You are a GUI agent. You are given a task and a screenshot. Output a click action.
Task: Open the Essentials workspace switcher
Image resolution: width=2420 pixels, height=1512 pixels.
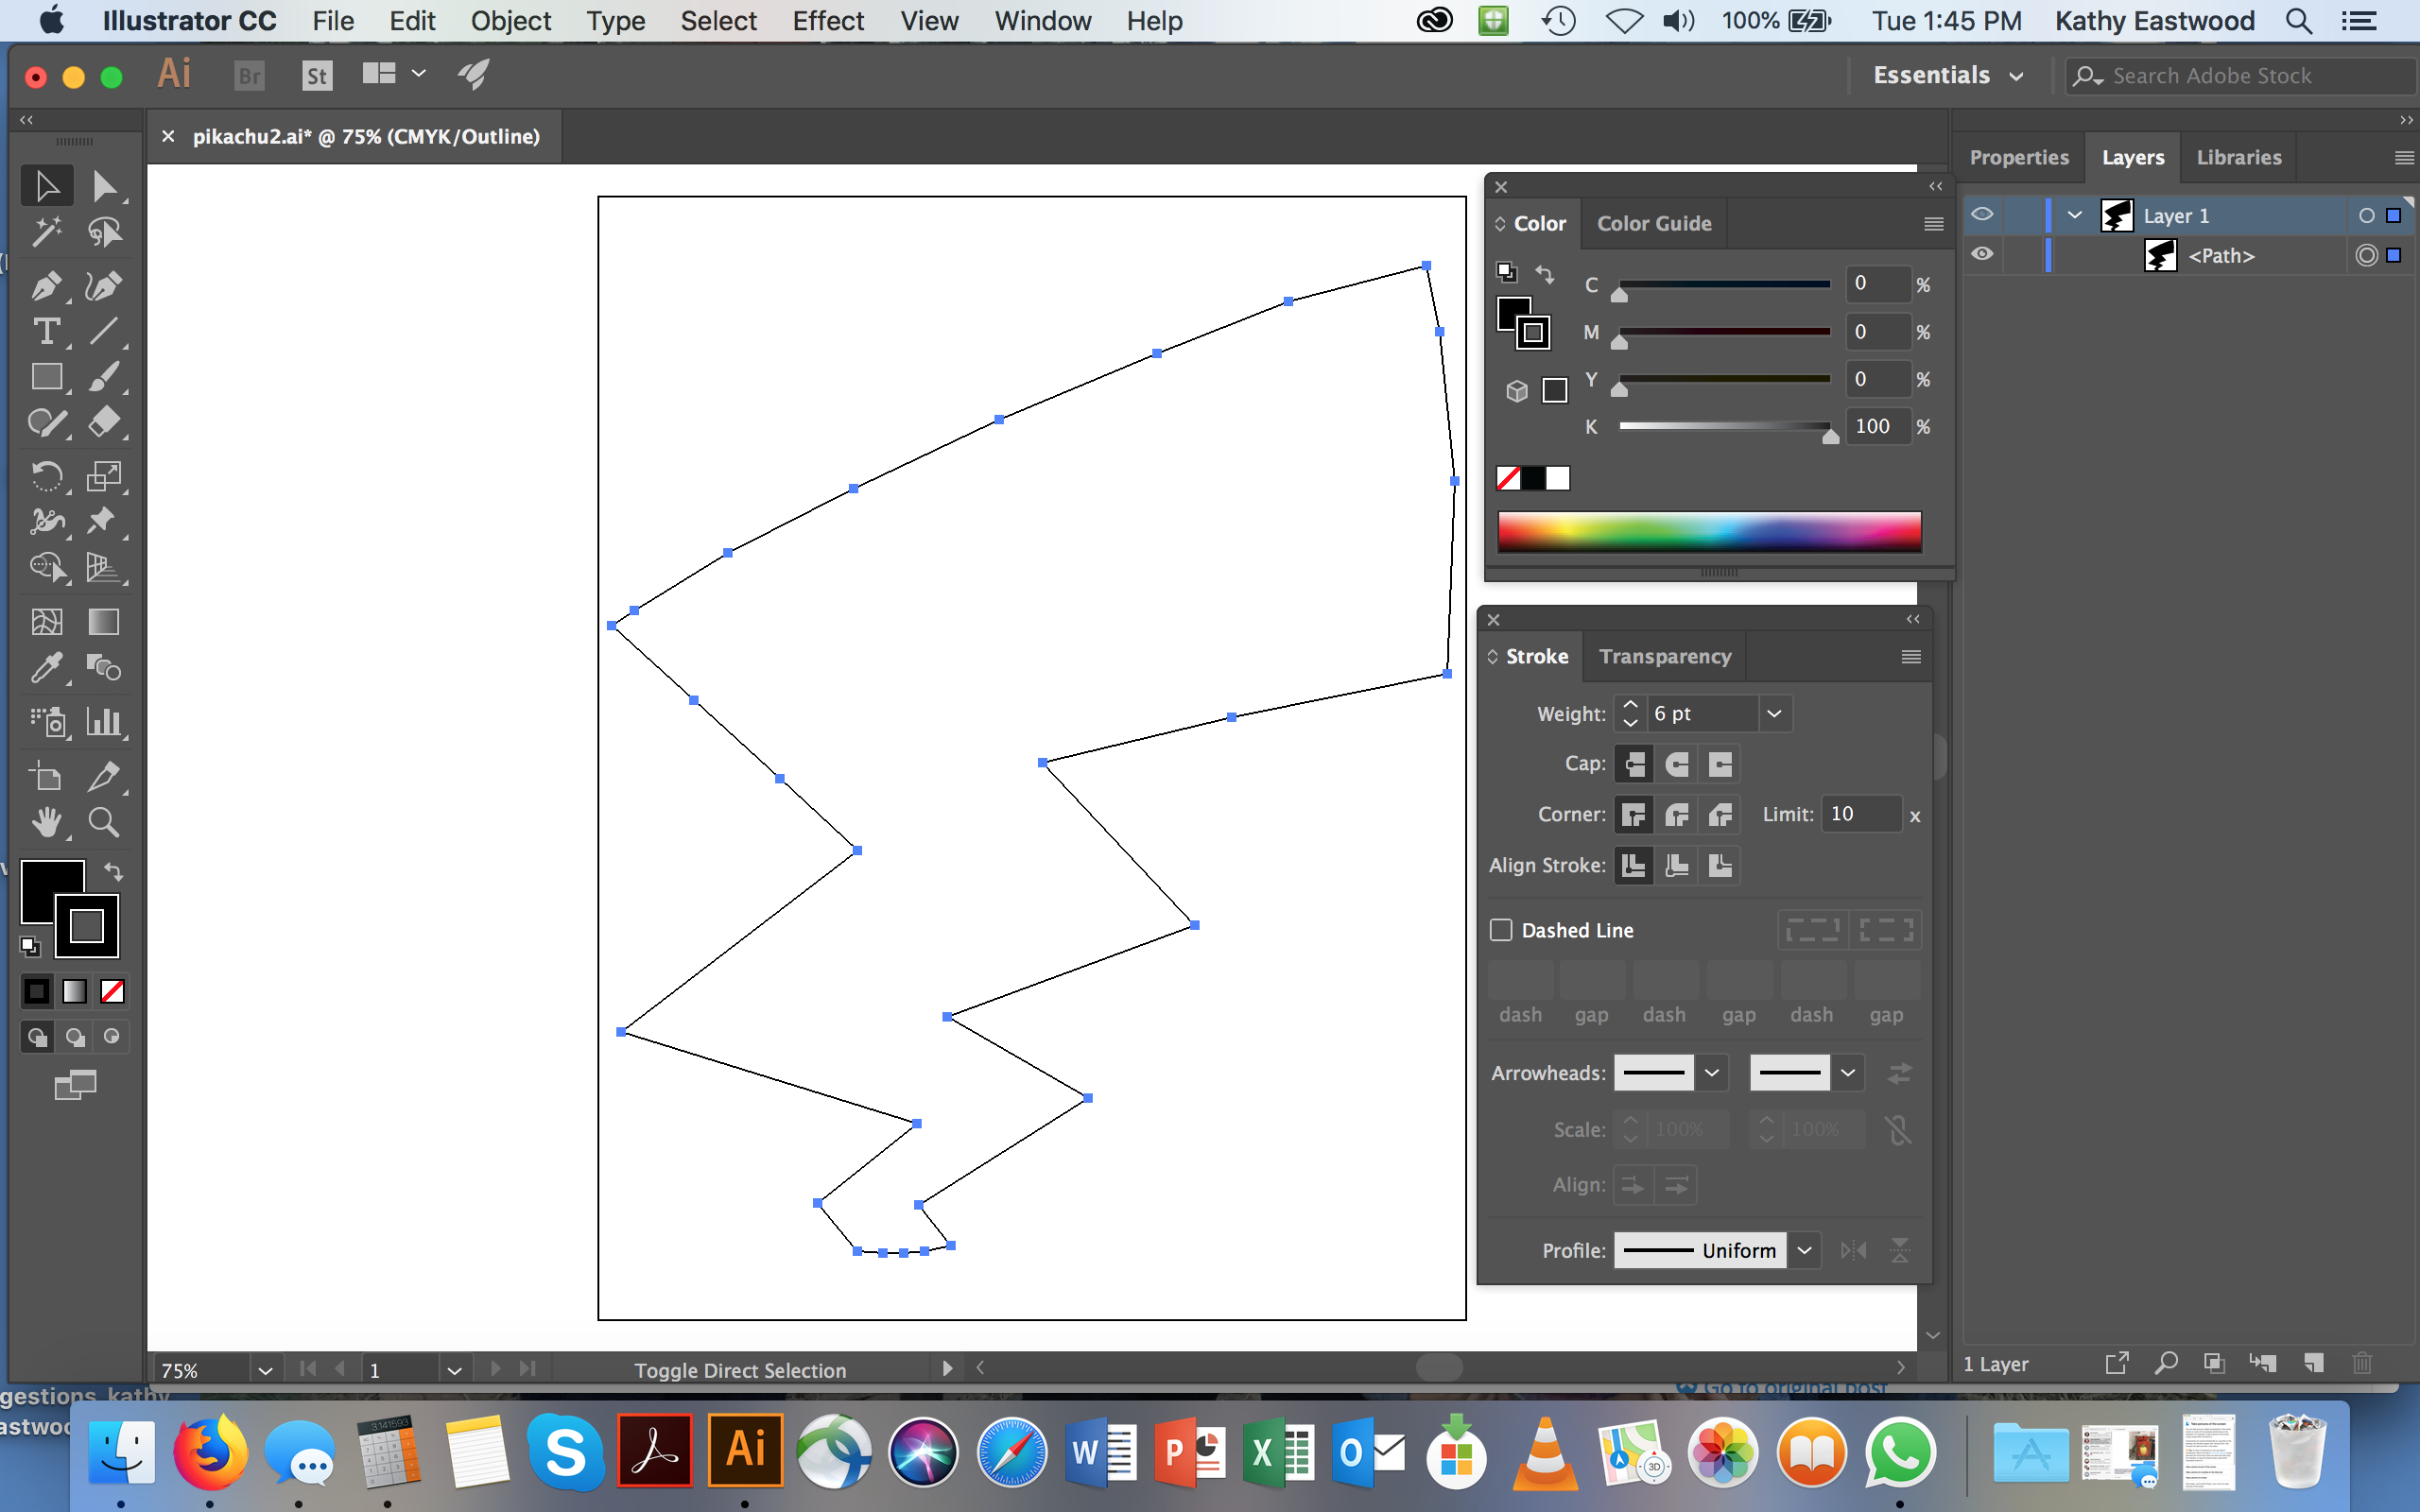point(1948,76)
